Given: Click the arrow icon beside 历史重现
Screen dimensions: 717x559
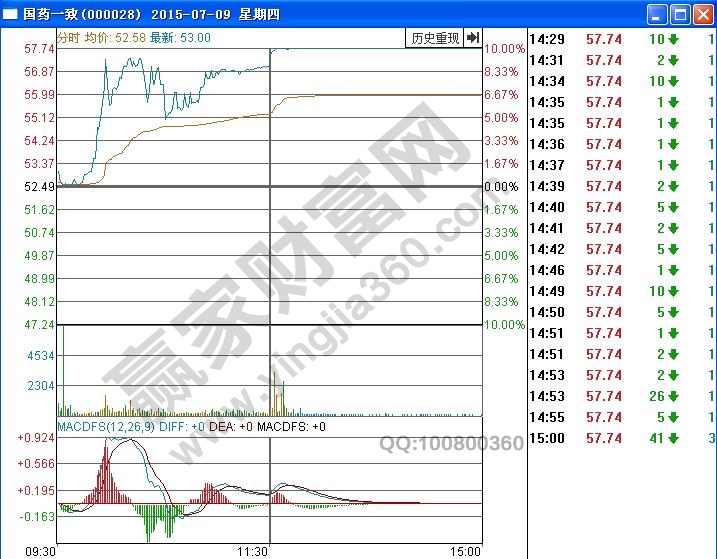Looking at the screenshot, I should (x=473, y=38).
